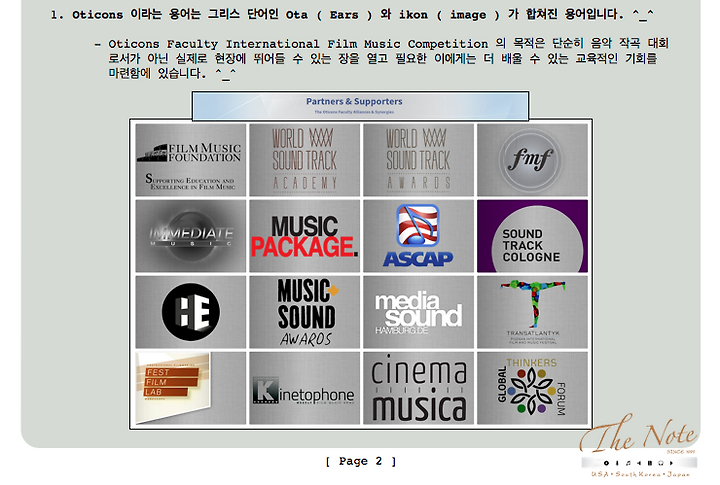Click the 'ikon ( image )' text
The width and height of the screenshot is (720, 485).
(x=449, y=15)
